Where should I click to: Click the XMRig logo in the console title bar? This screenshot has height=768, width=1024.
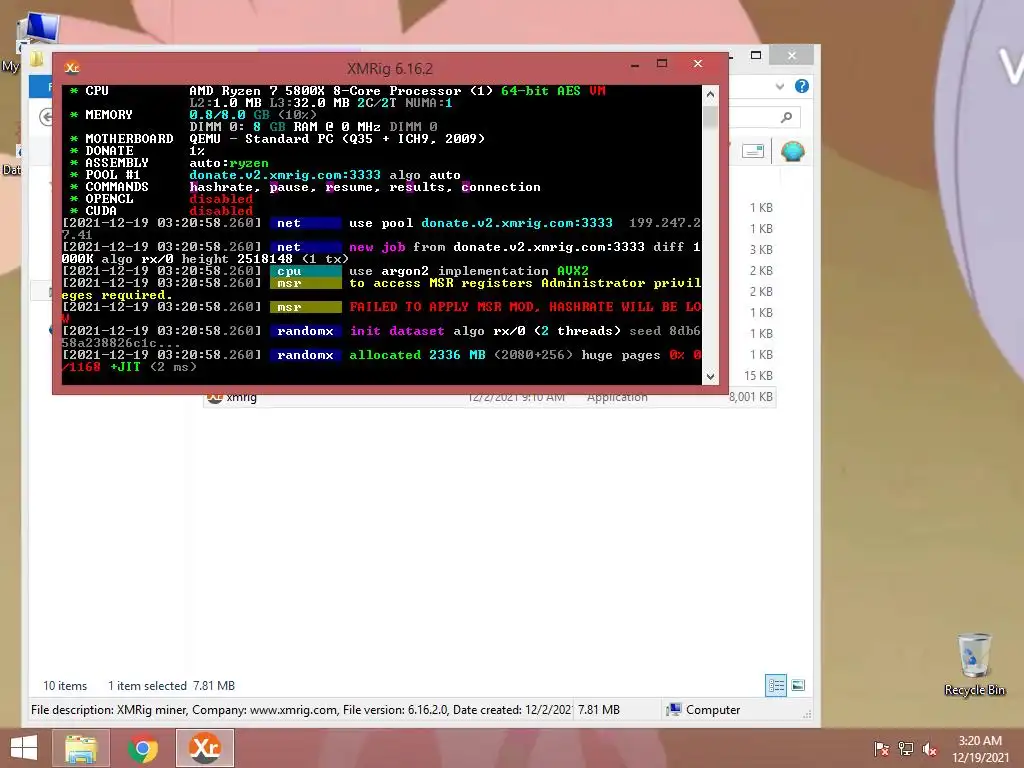72,67
